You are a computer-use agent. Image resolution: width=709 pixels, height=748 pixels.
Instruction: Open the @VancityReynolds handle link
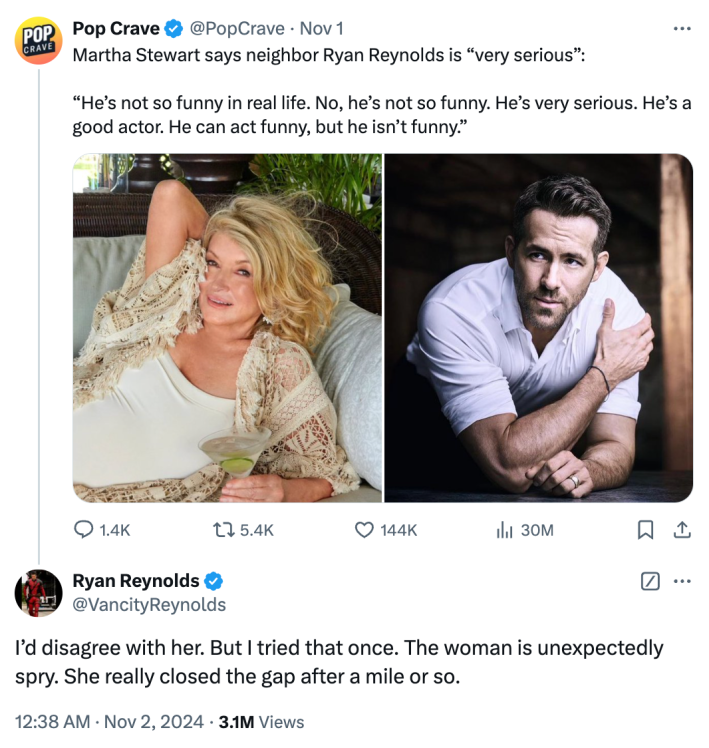[x=149, y=605]
